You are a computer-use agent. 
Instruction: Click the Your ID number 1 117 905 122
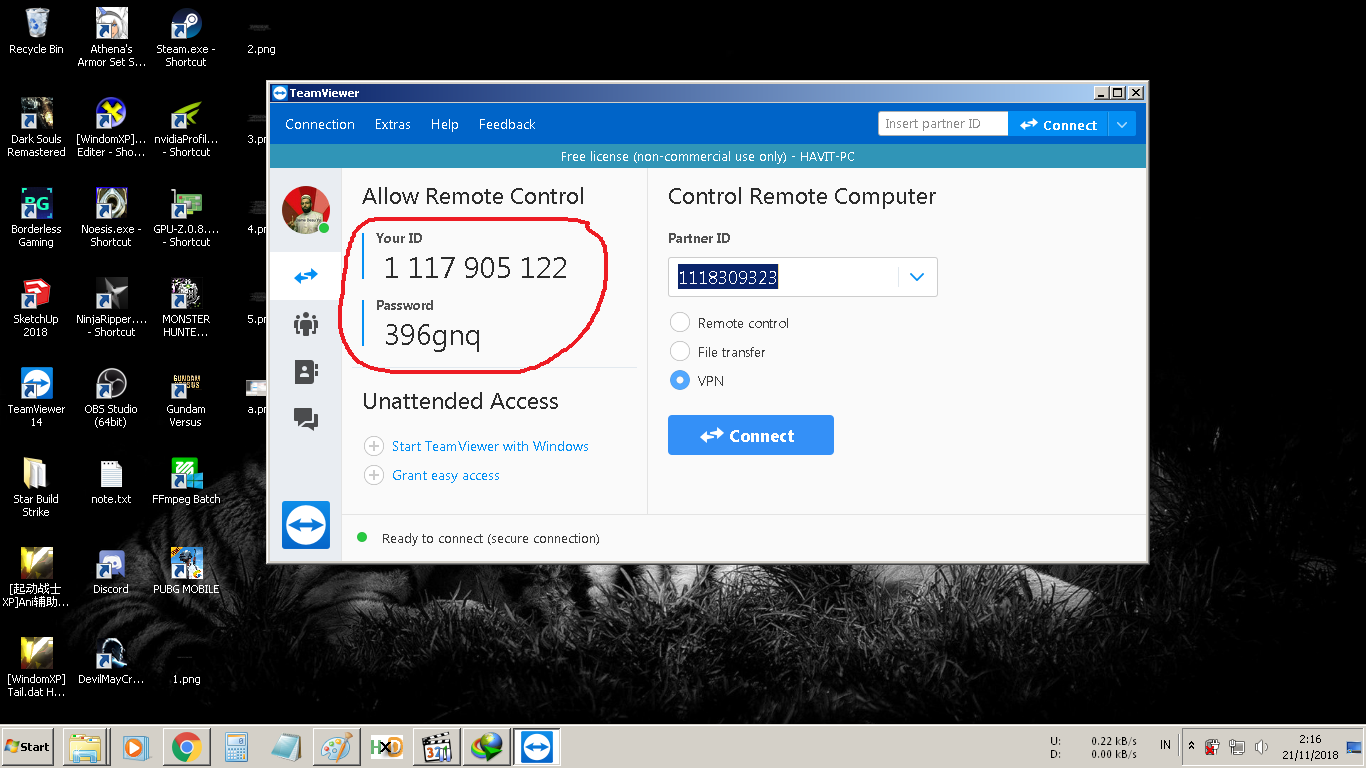[476, 268]
